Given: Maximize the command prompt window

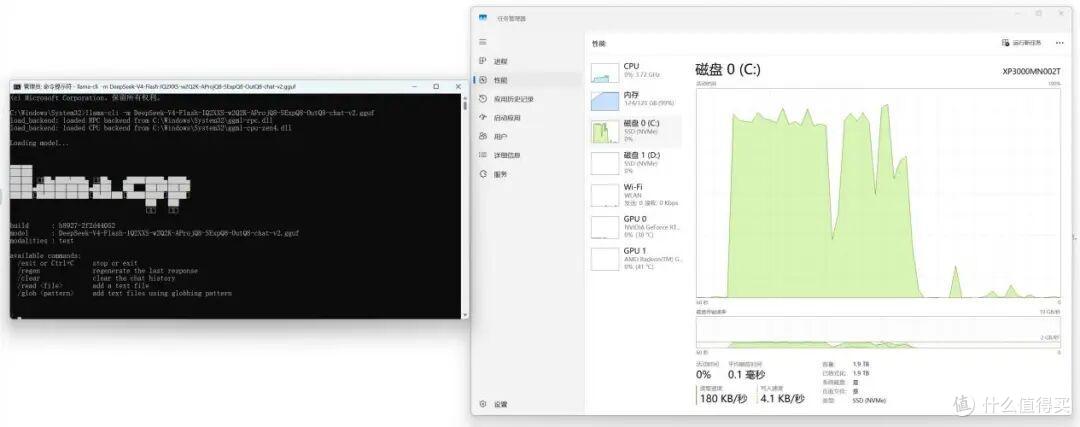Looking at the screenshot, I should click(436, 87).
